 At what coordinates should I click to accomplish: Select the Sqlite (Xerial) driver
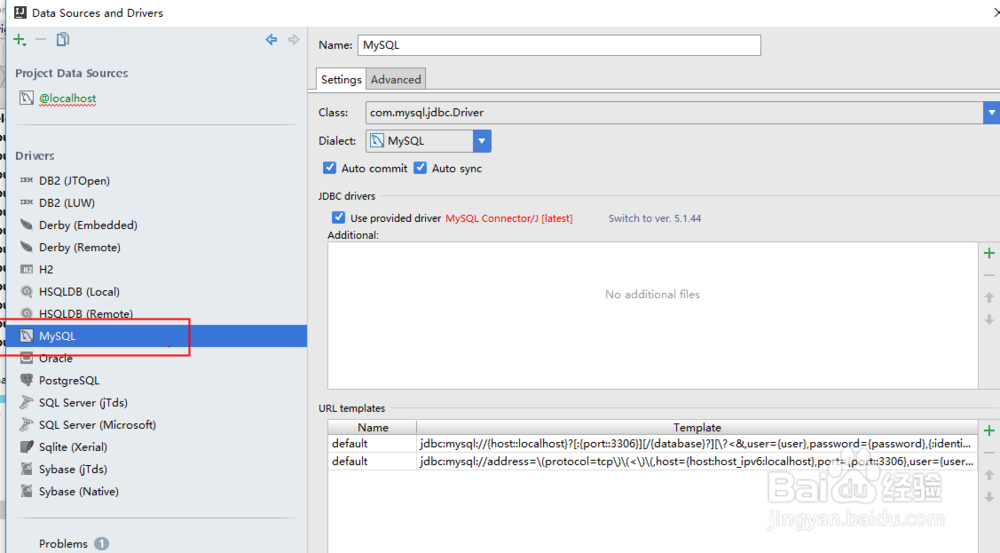pyautogui.click(x=73, y=447)
